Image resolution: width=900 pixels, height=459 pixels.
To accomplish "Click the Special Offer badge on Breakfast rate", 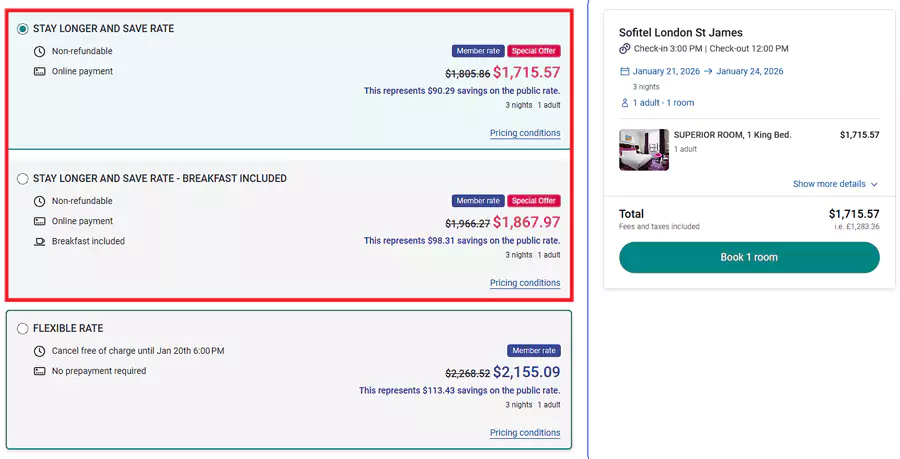I will click(534, 201).
